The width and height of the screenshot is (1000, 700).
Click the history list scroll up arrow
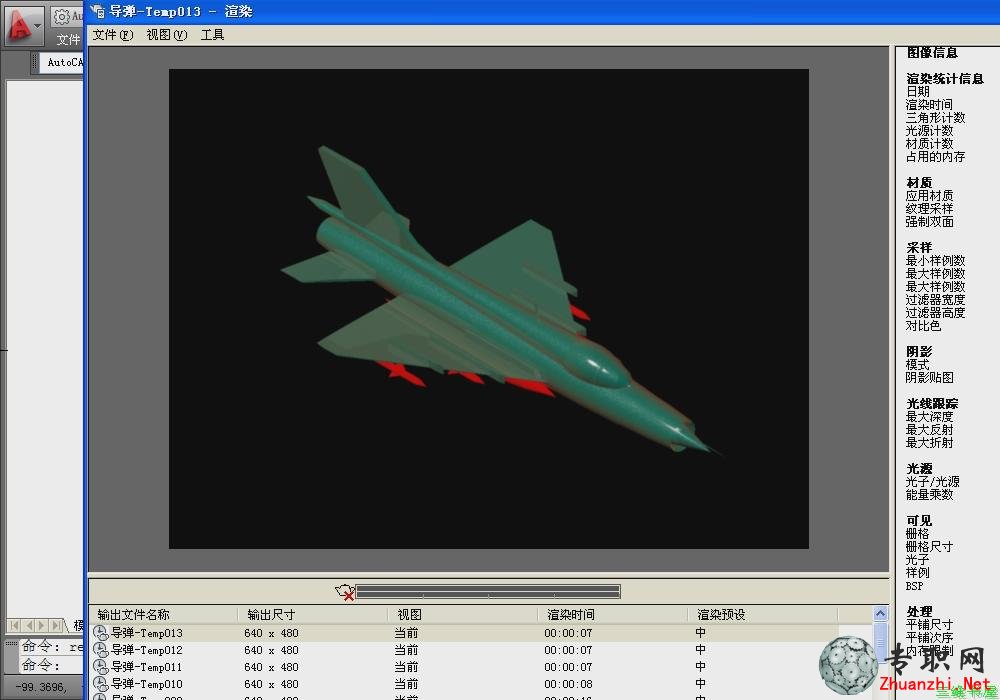point(880,614)
